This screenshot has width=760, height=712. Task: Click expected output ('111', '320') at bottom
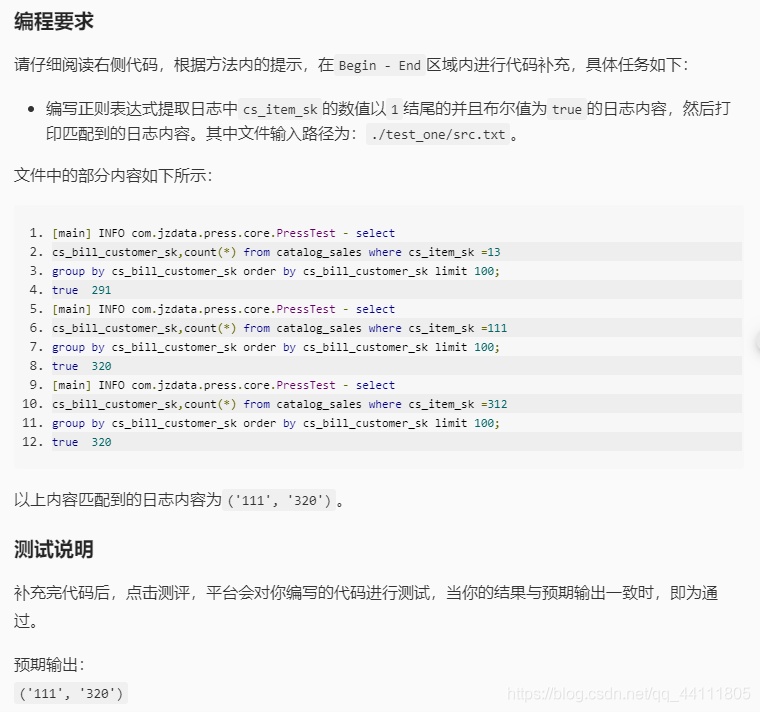tap(71, 693)
